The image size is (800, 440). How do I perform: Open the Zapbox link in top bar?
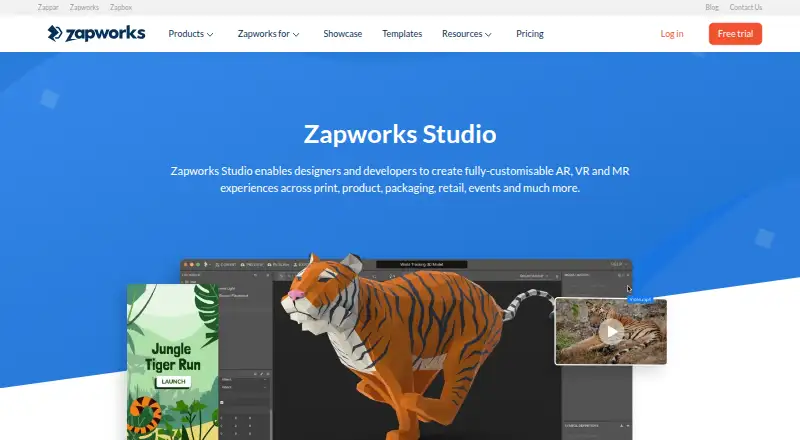point(121,7)
